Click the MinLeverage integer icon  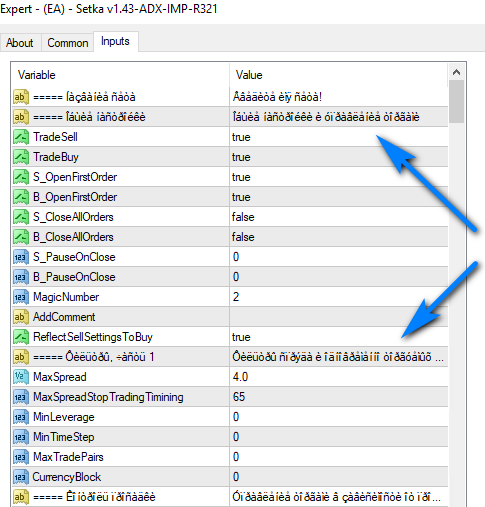(x=21, y=417)
